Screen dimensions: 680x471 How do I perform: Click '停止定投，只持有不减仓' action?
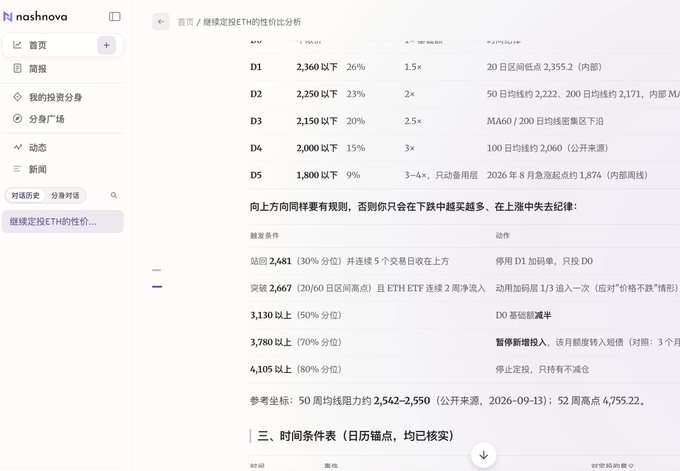click(x=542, y=370)
